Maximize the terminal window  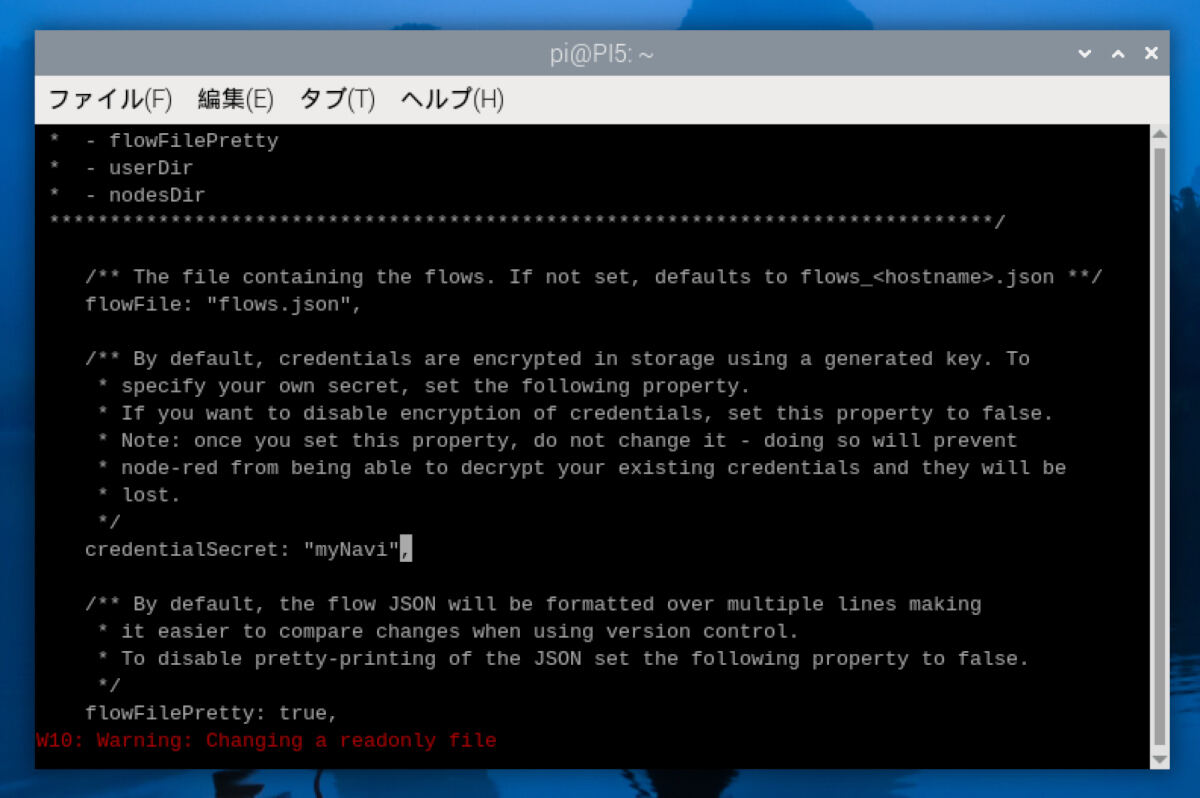tap(1118, 54)
